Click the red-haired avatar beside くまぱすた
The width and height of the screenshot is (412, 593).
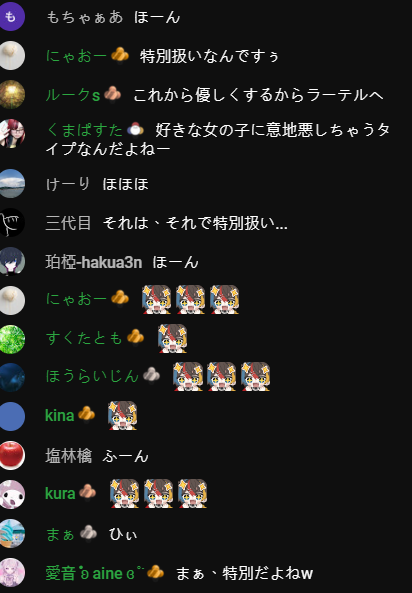(11, 133)
